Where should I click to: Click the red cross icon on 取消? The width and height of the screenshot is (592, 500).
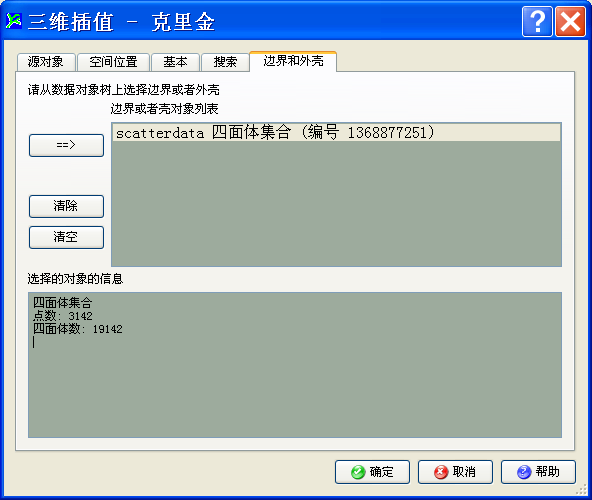tap(441, 472)
